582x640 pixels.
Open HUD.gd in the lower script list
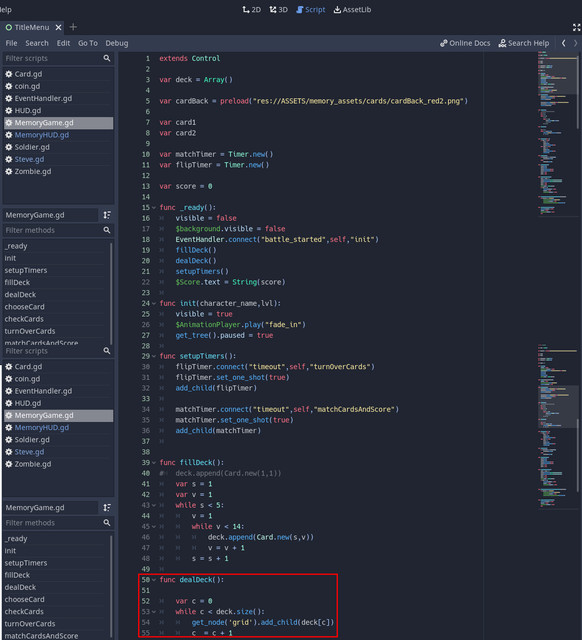click(58, 403)
